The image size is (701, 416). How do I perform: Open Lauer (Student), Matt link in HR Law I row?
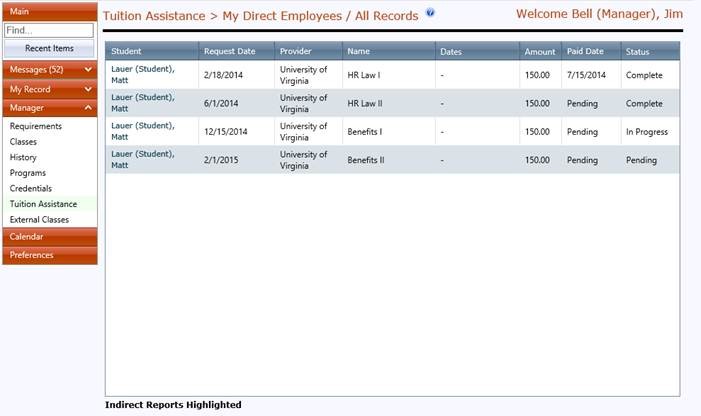[143, 75]
